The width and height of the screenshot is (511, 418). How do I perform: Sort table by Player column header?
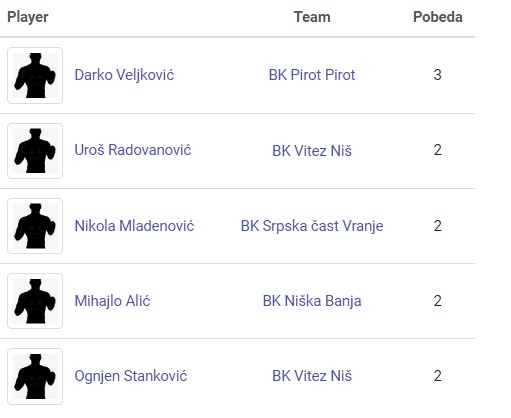[28, 17]
